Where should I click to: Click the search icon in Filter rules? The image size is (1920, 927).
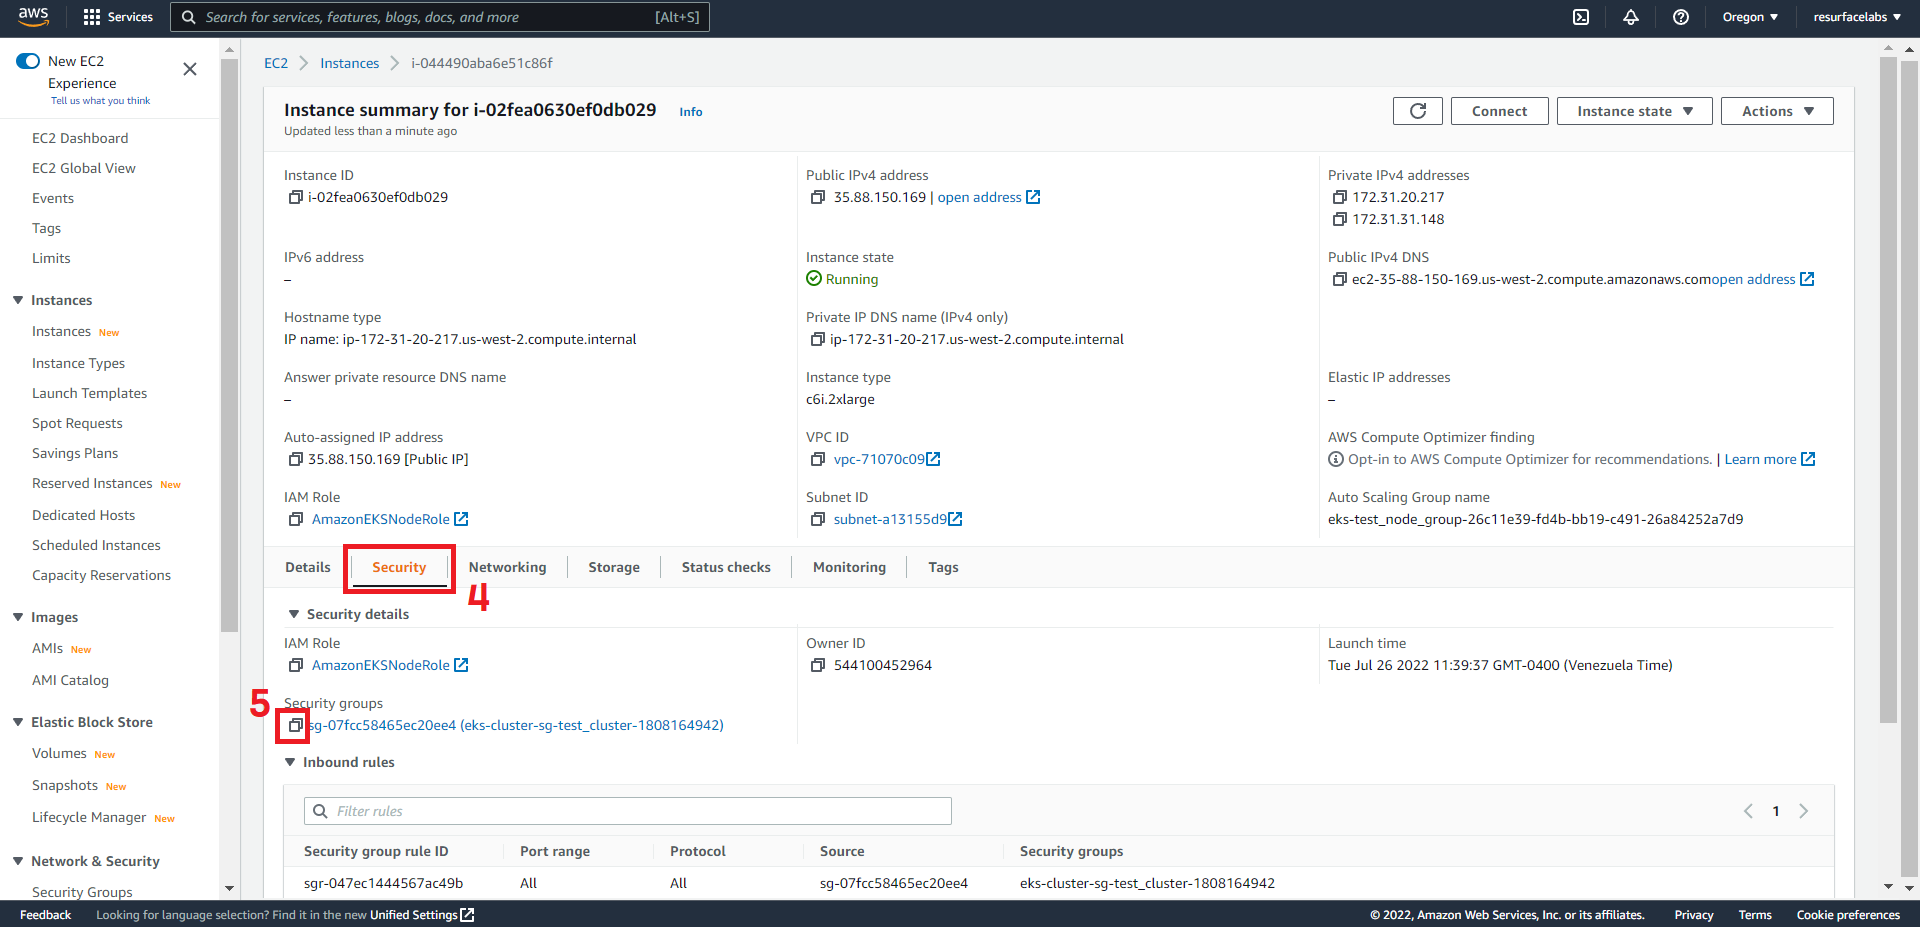320,811
